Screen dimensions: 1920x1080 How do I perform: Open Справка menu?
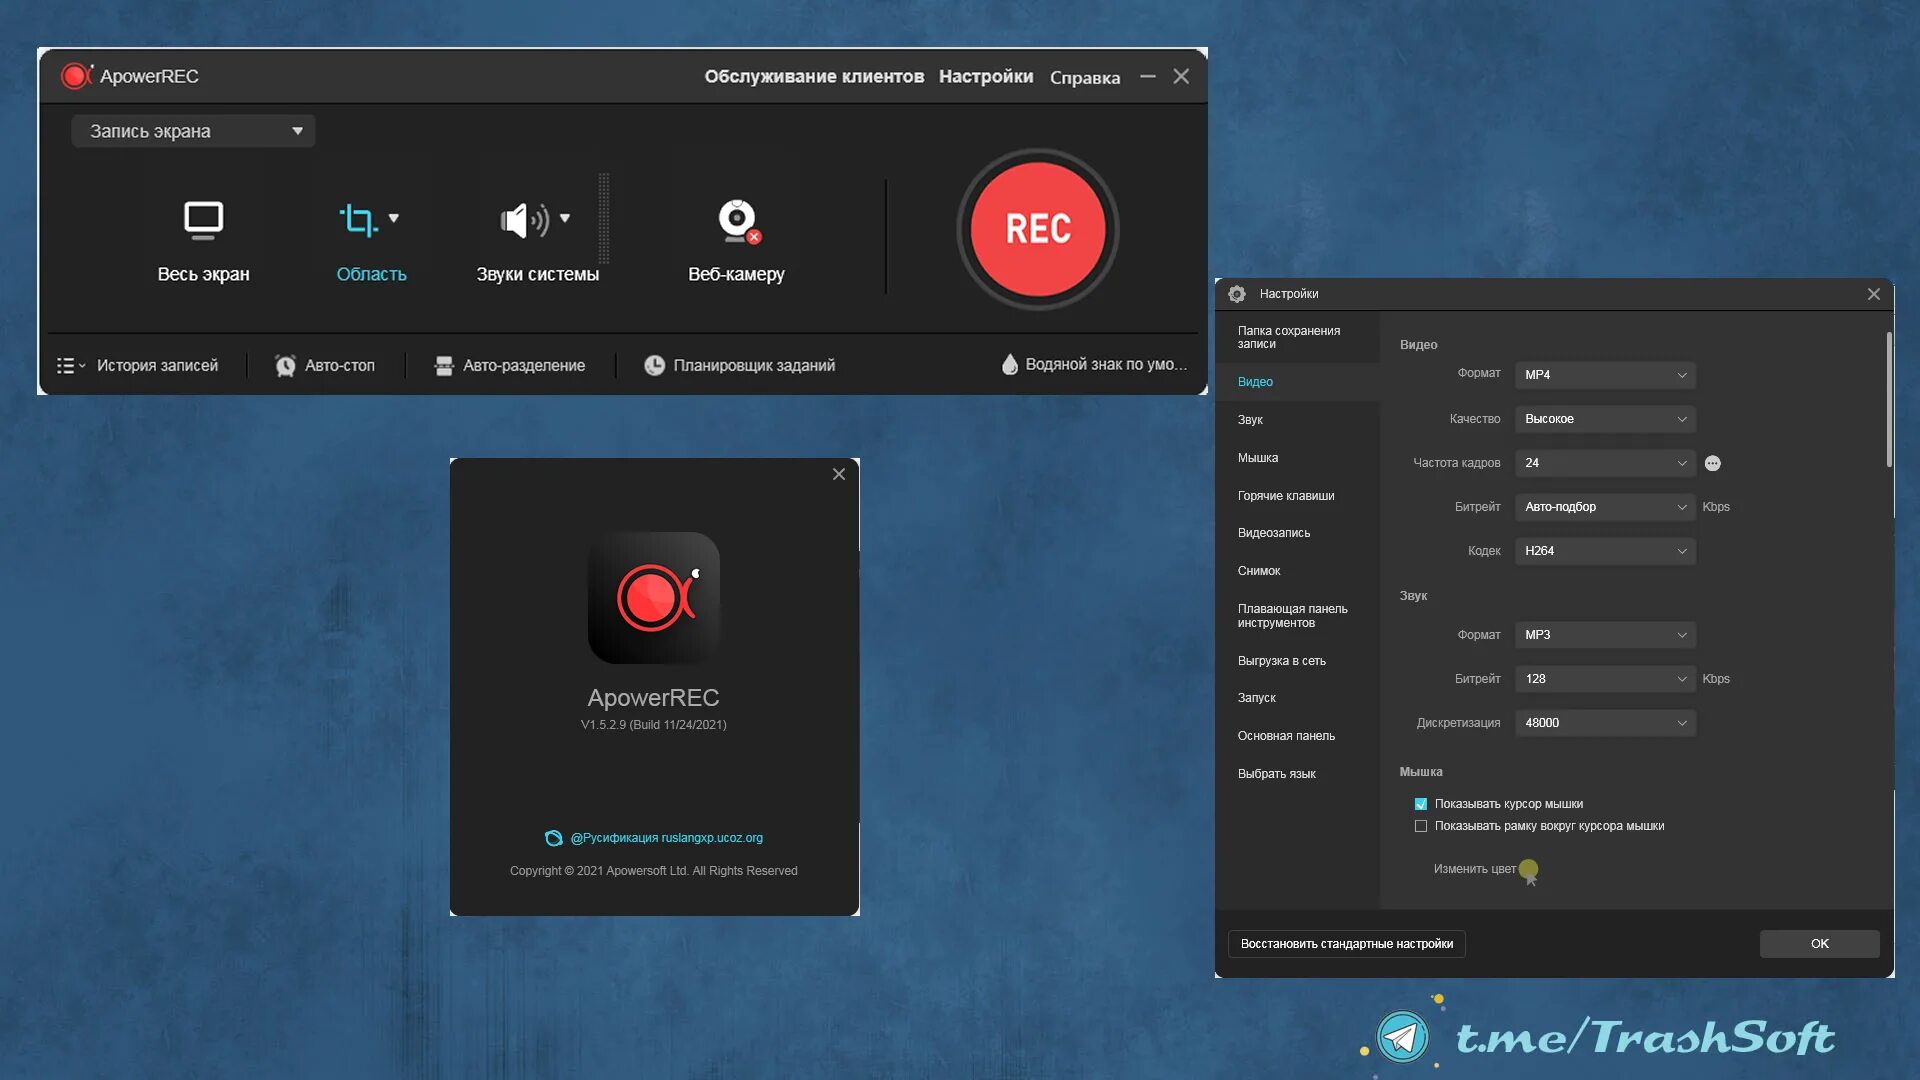(1085, 78)
